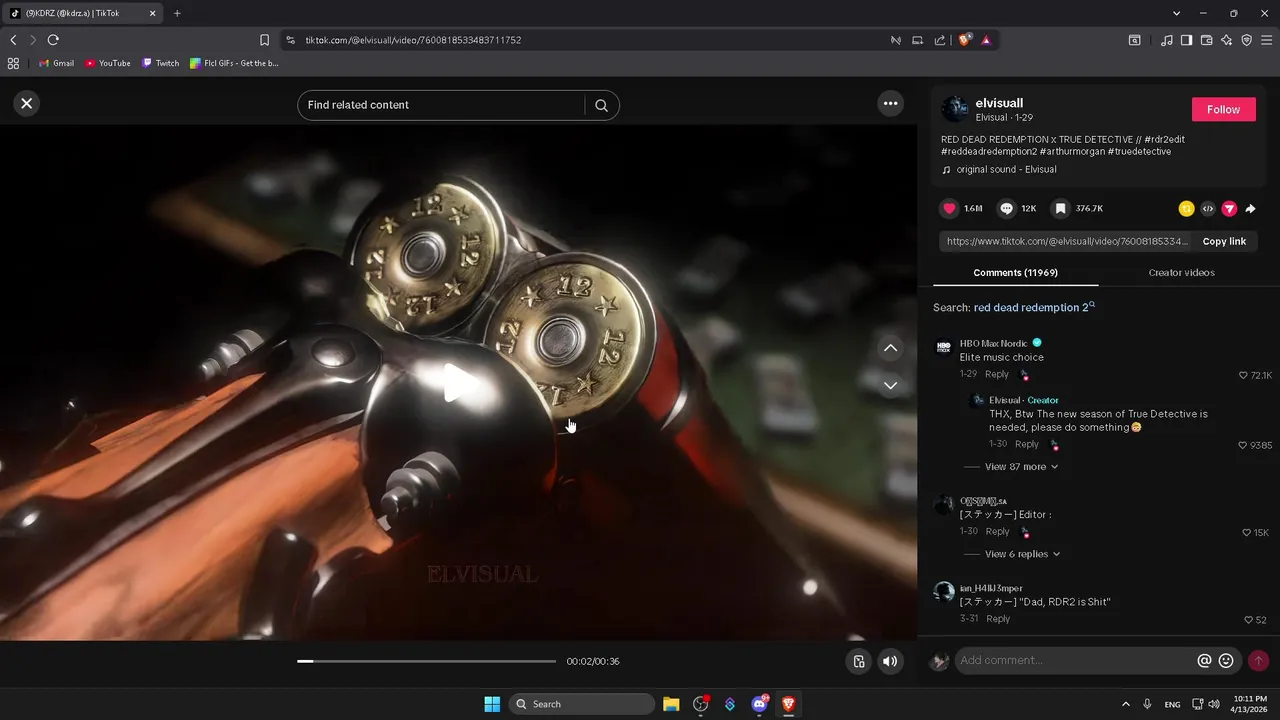The image size is (1280, 720).
Task: Open the Twitch bookmark
Action: [x=161, y=63]
